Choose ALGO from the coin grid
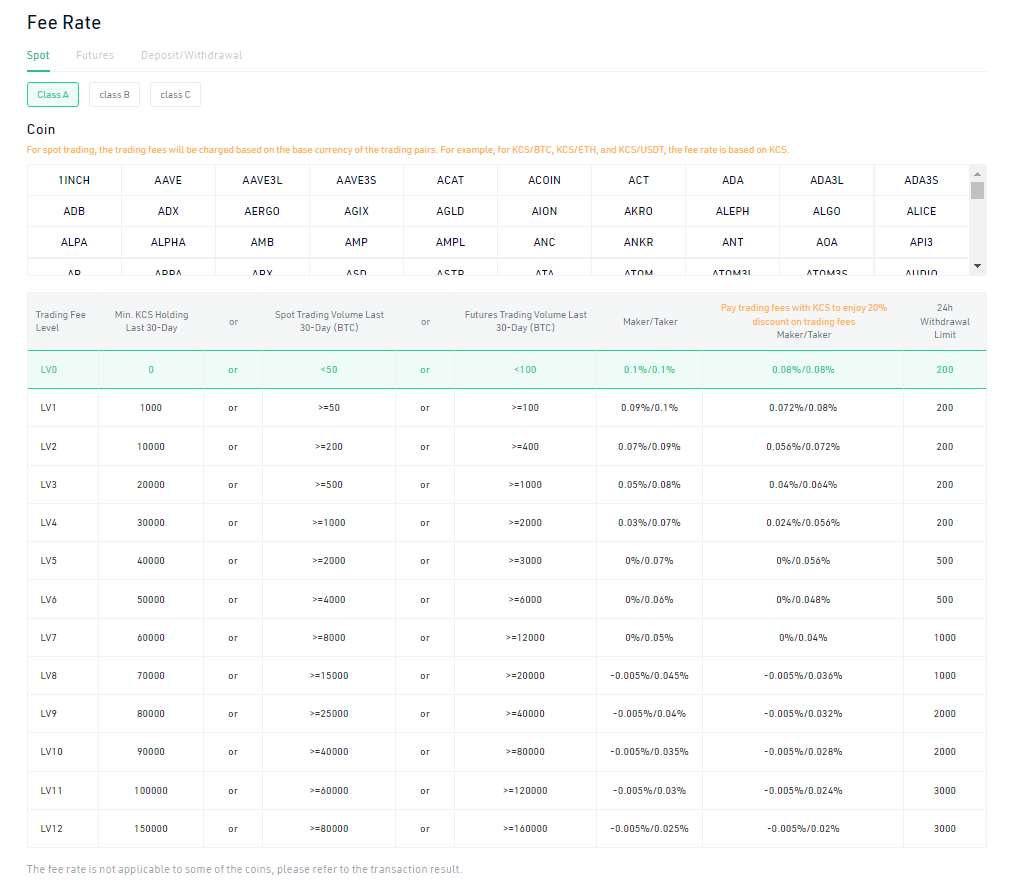 tap(827, 211)
